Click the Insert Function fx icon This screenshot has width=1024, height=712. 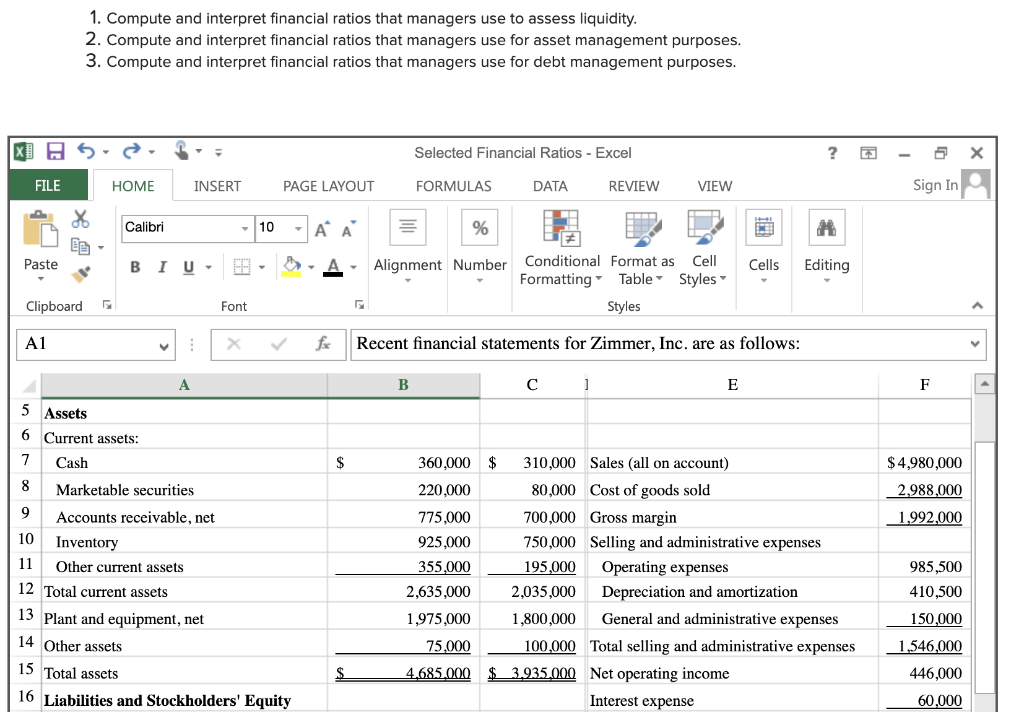click(323, 344)
